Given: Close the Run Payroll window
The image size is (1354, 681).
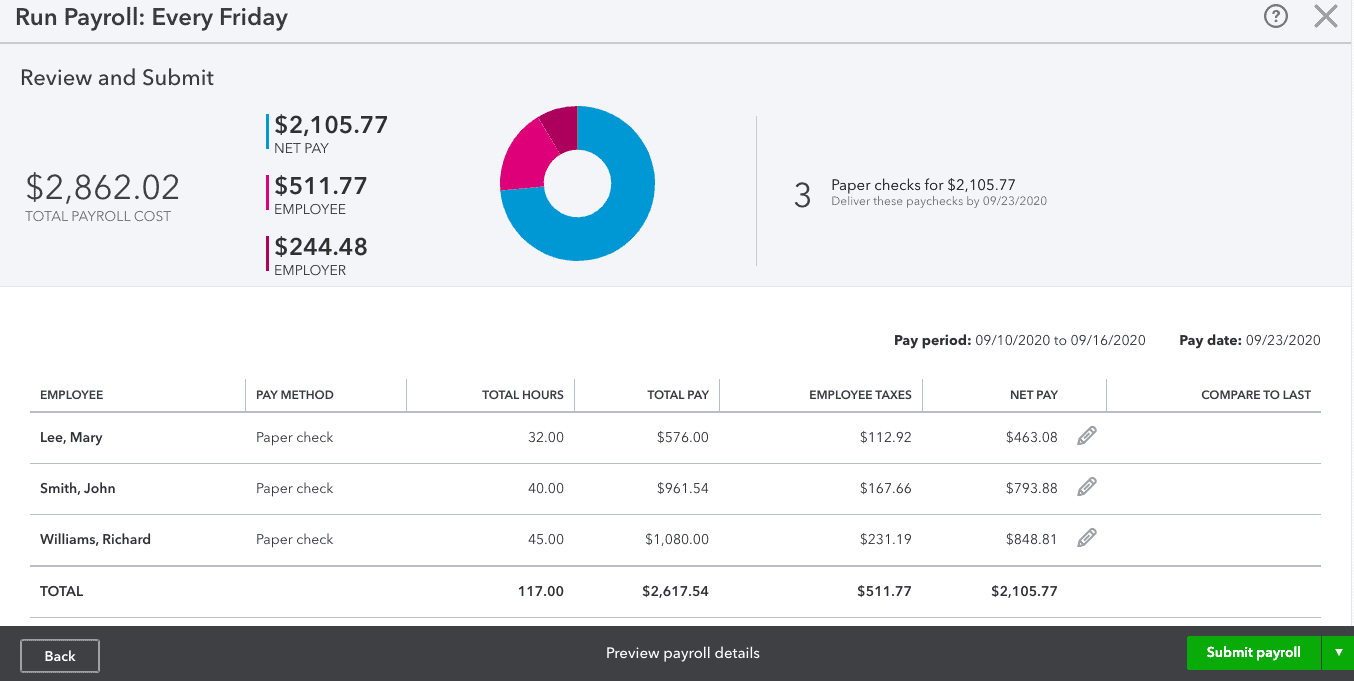Looking at the screenshot, I should (1326, 16).
